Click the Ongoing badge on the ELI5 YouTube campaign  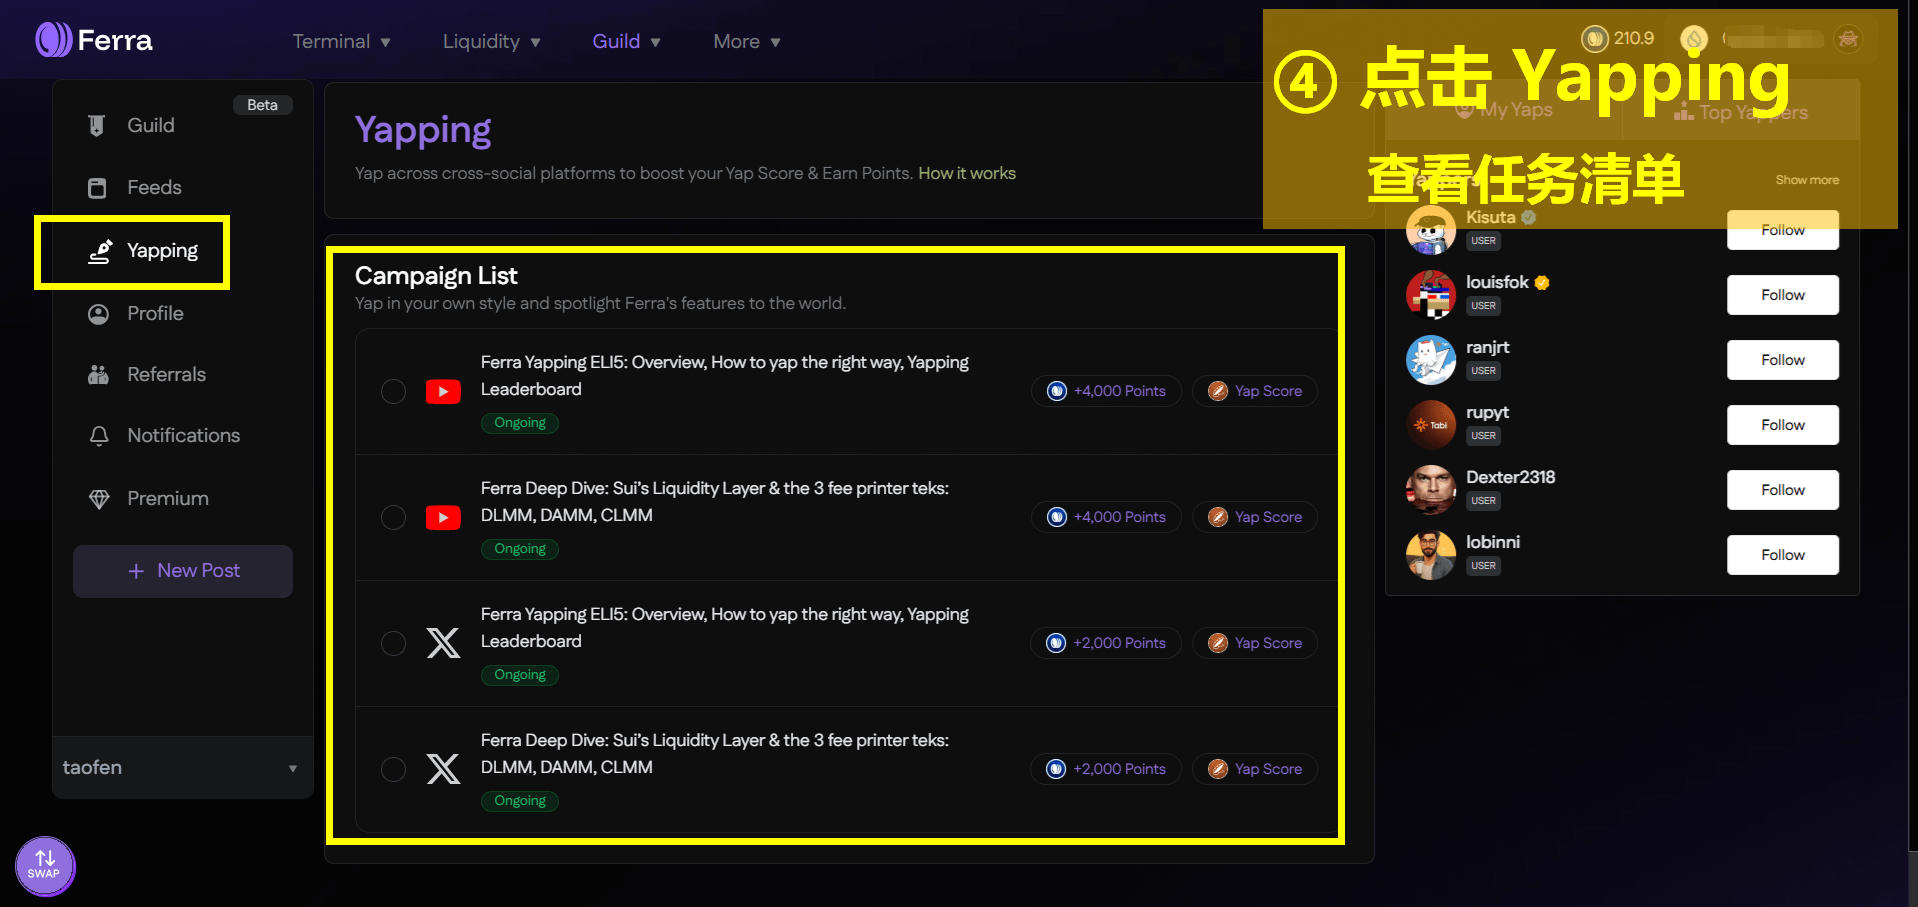click(520, 423)
